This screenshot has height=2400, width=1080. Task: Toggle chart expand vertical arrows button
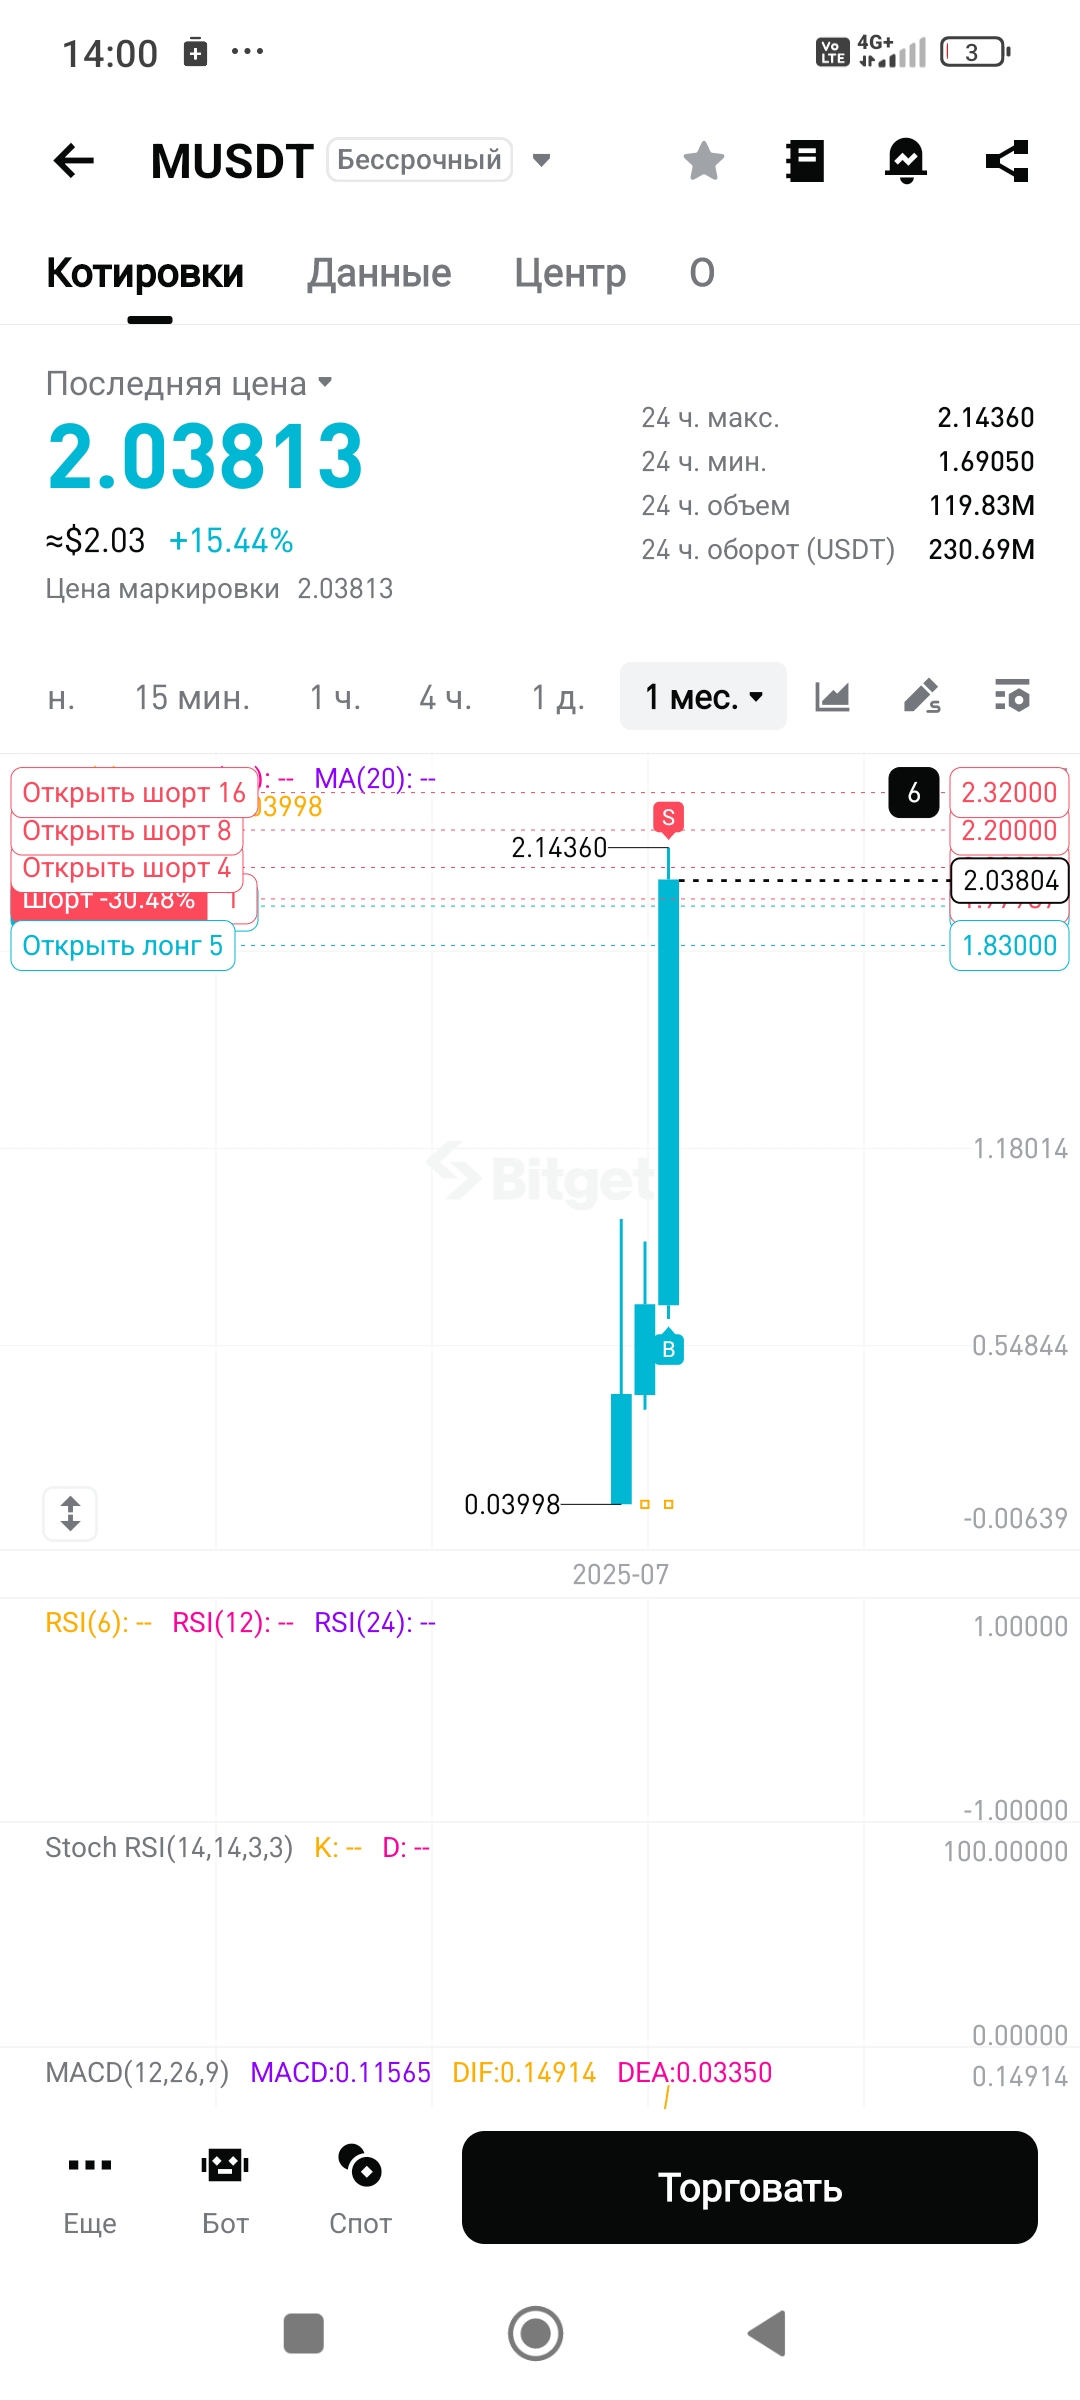(x=70, y=1513)
